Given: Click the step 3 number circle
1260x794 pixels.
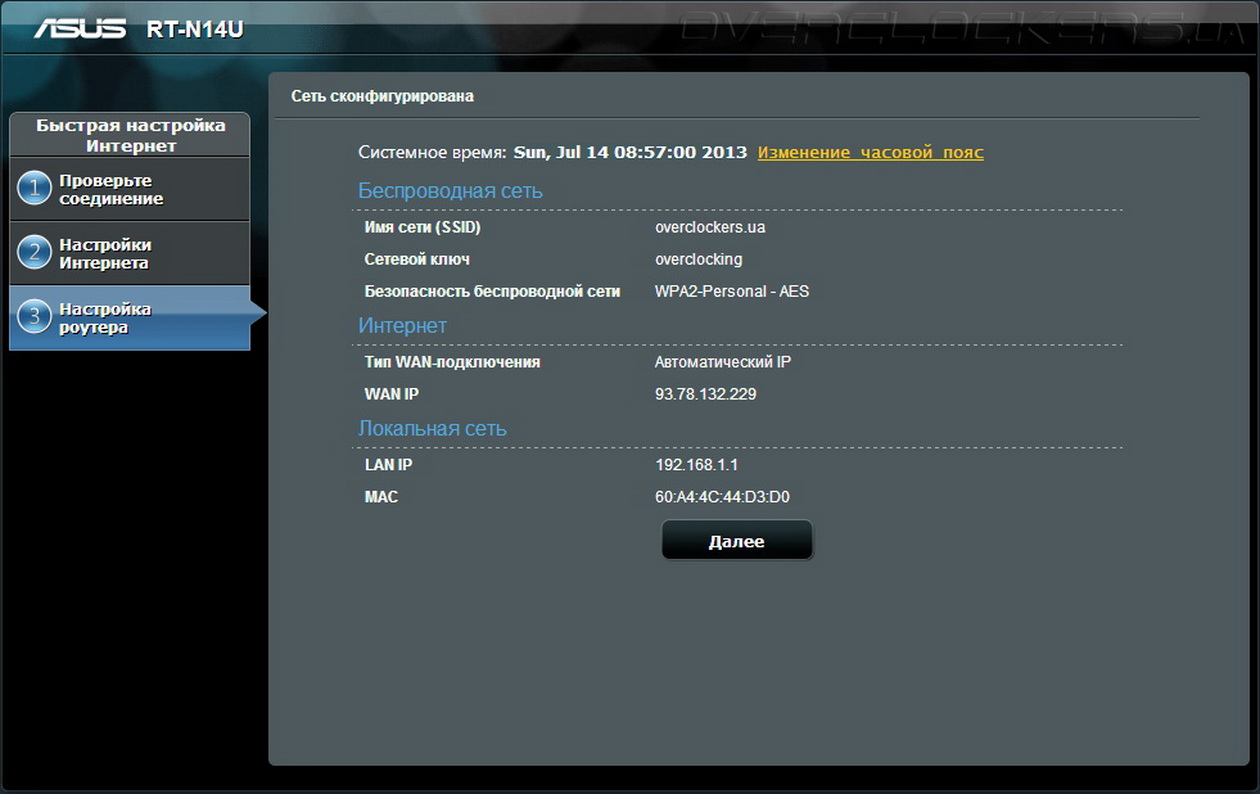Looking at the screenshot, I should coord(34,317).
